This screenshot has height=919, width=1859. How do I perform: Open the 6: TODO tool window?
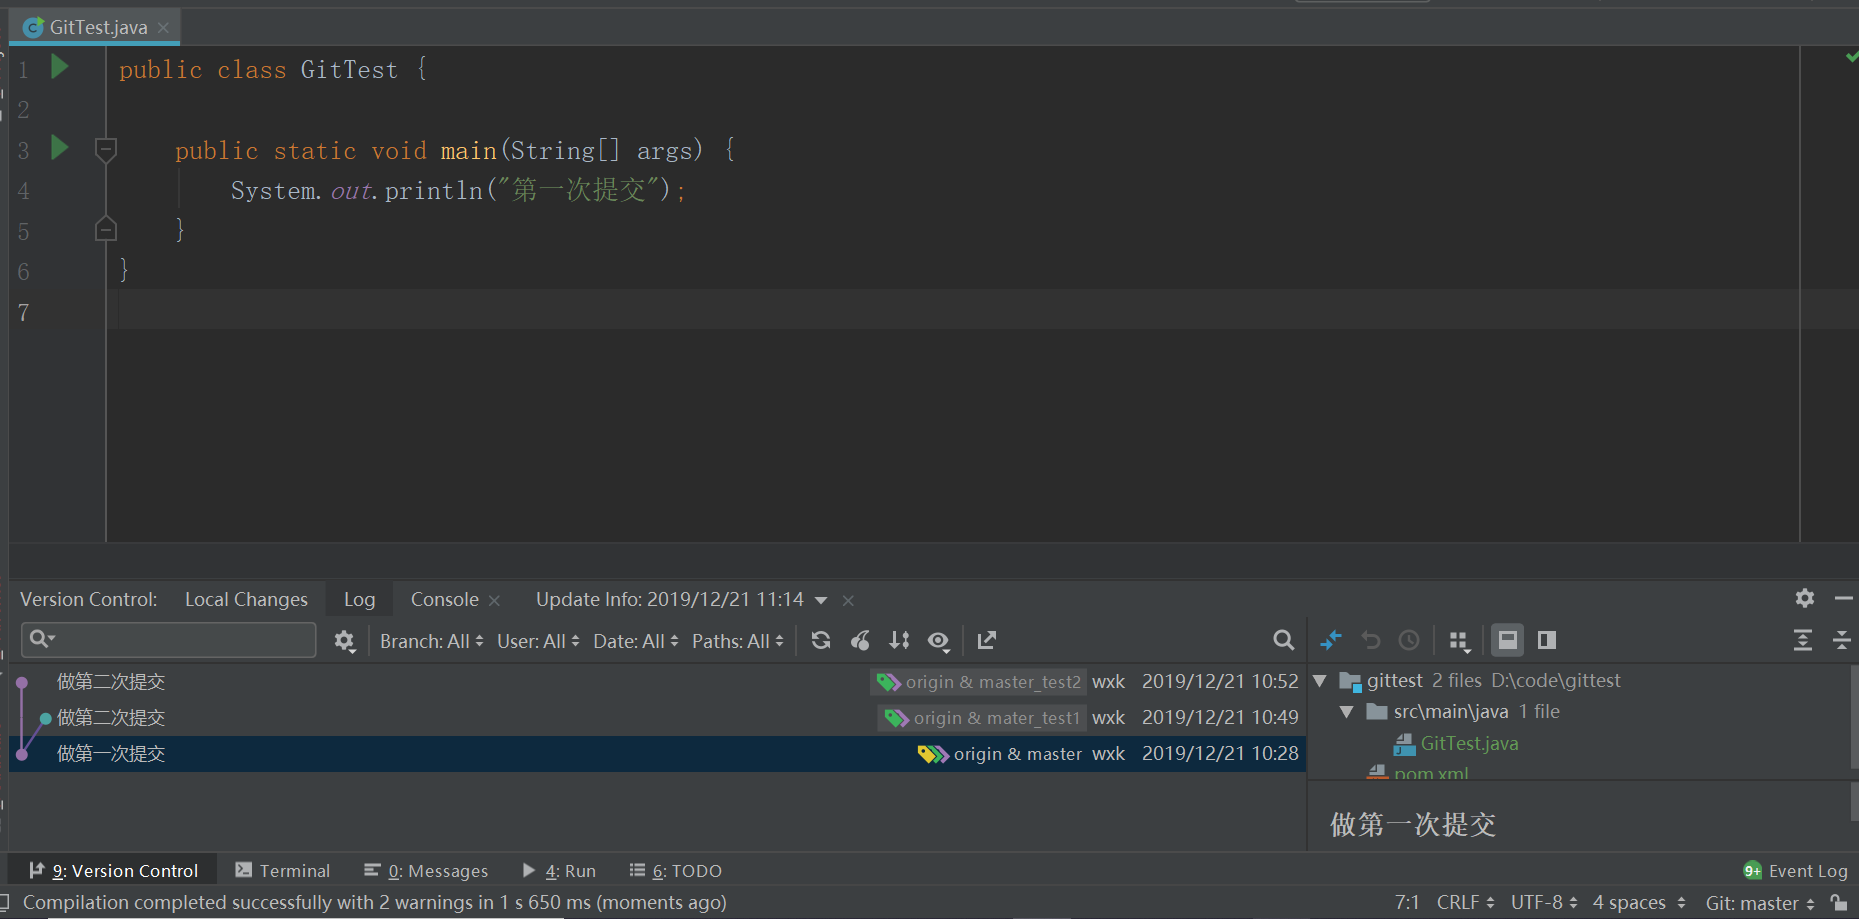pos(675,871)
